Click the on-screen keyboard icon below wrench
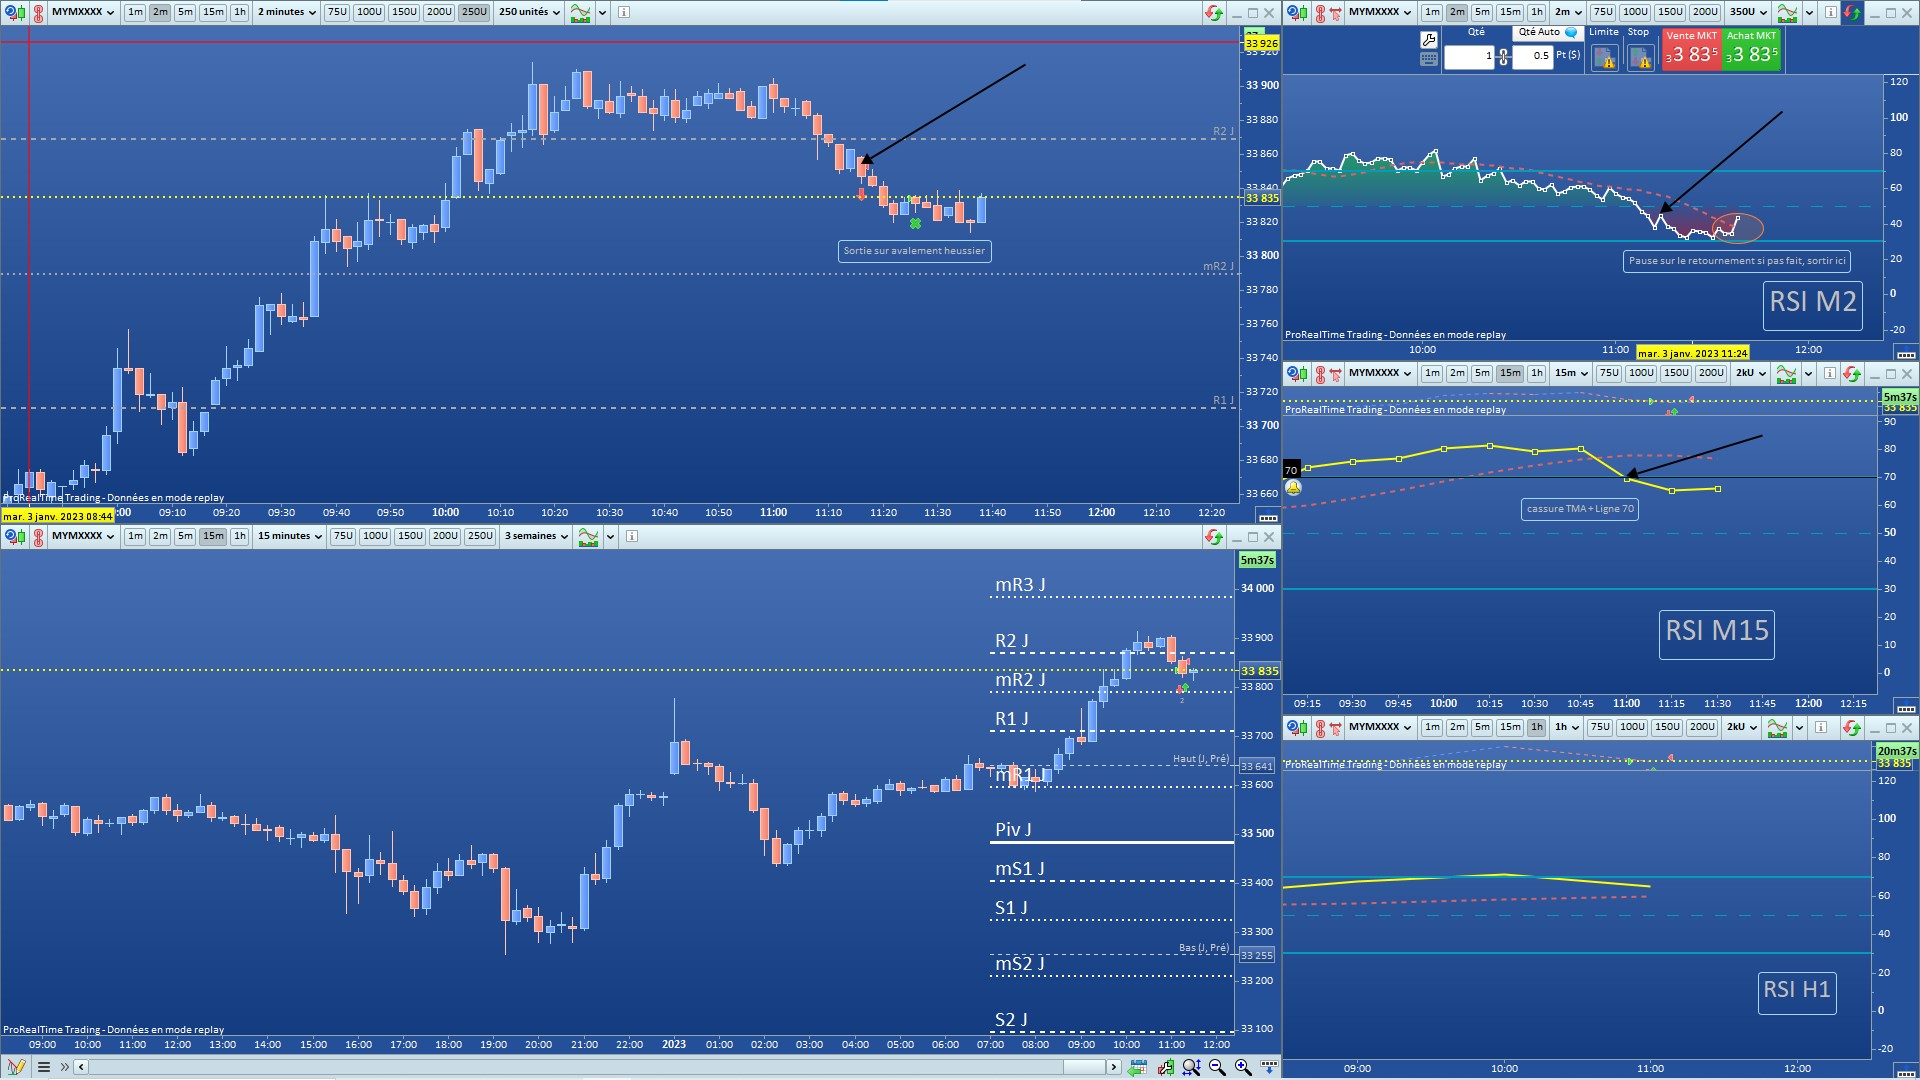The image size is (1920, 1080). pyautogui.click(x=1428, y=59)
